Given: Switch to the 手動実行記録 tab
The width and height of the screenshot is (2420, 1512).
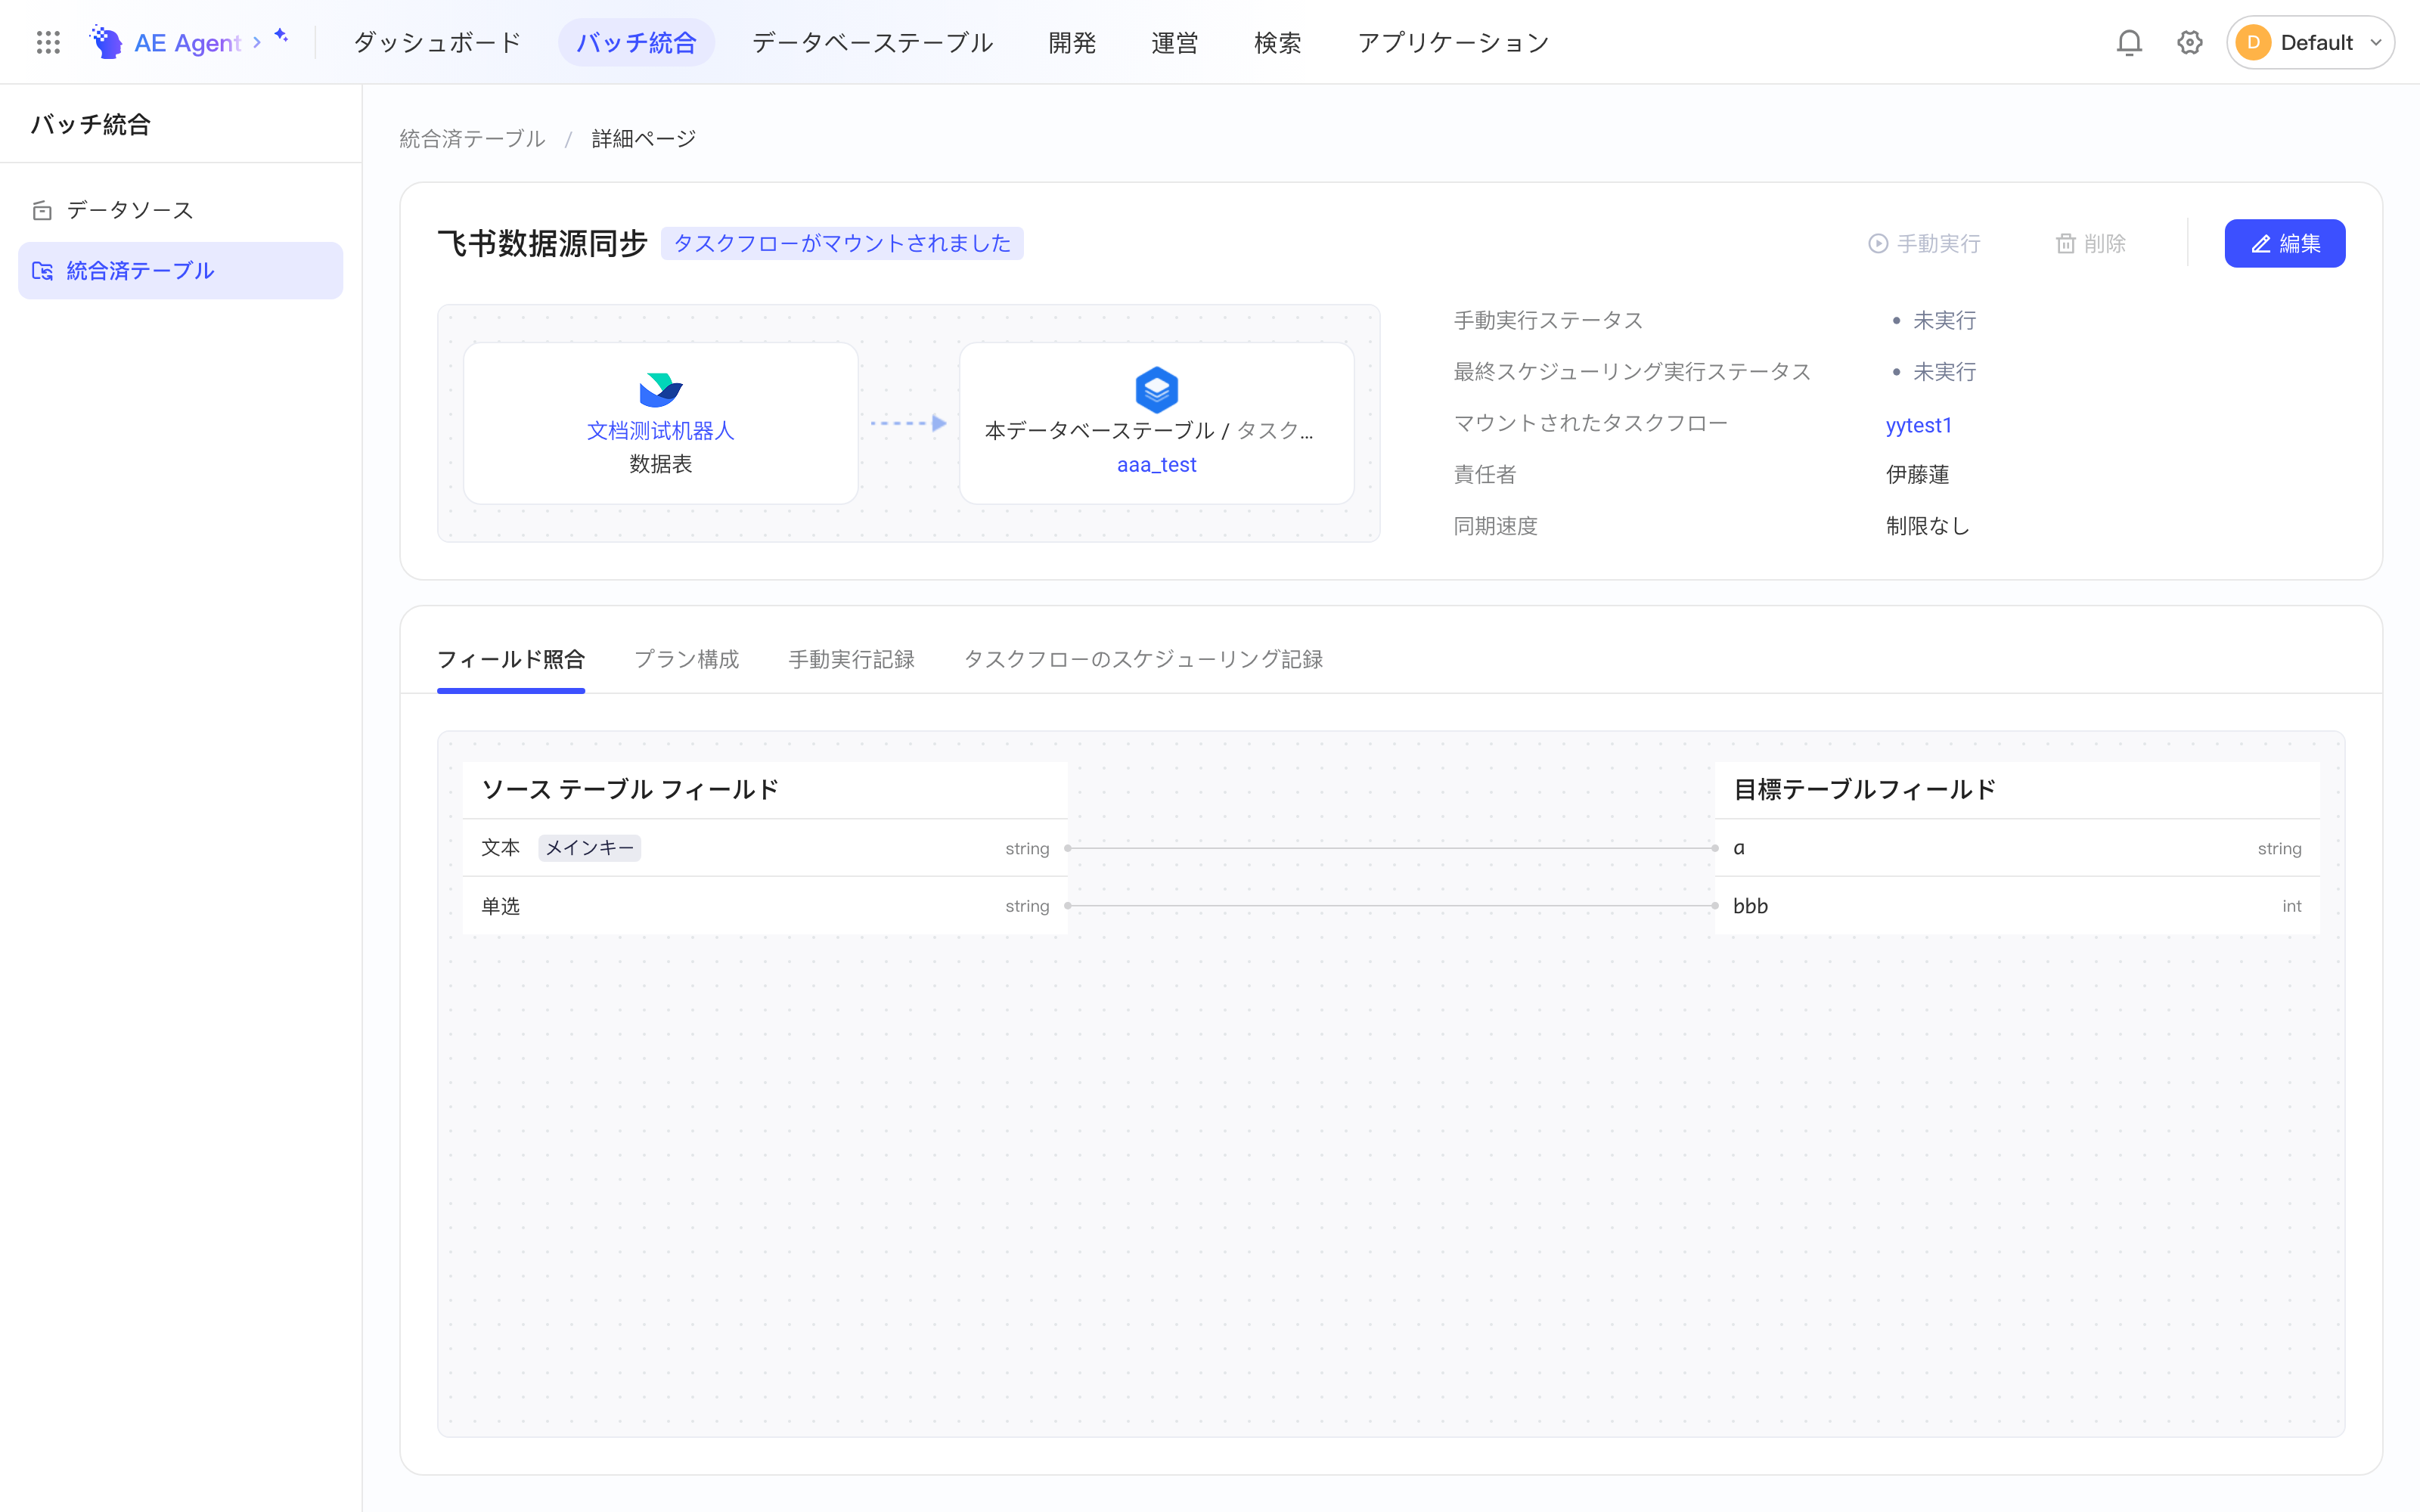Looking at the screenshot, I should (851, 659).
